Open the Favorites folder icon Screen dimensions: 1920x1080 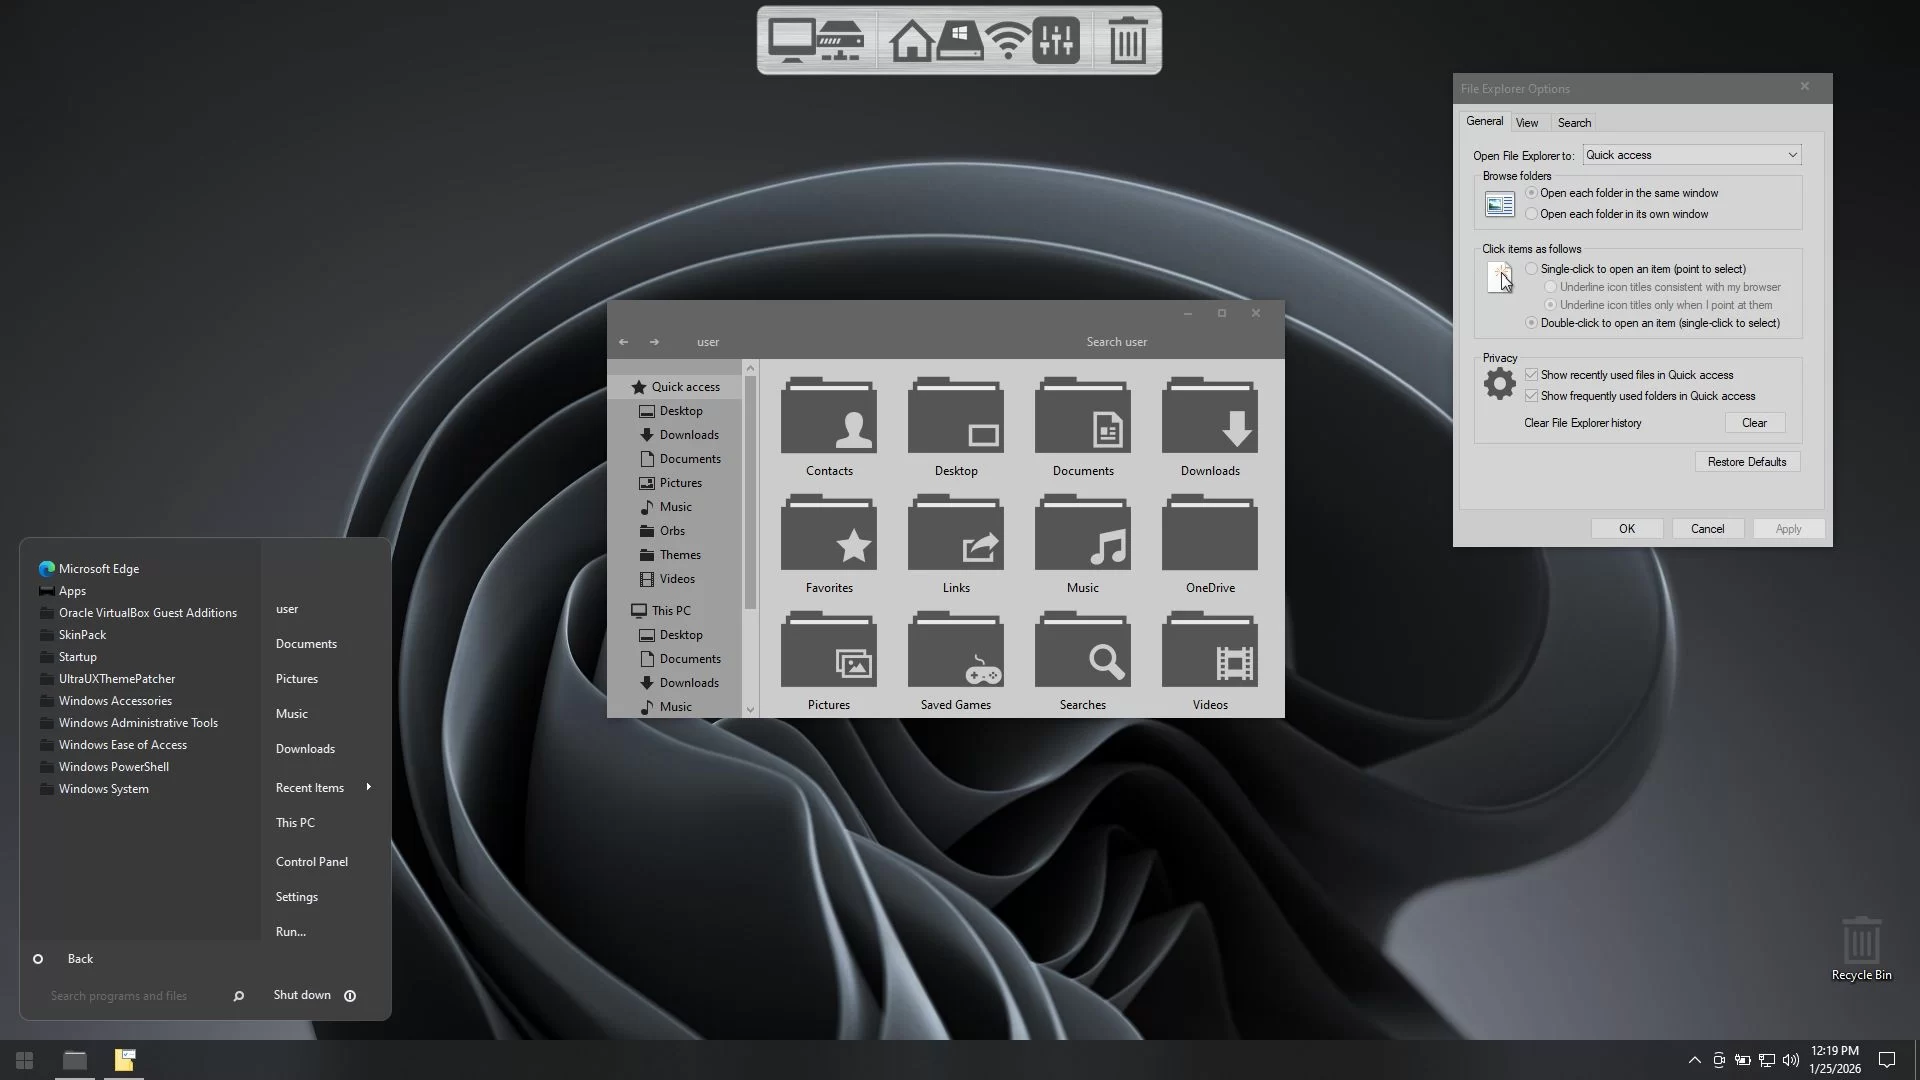coord(829,535)
